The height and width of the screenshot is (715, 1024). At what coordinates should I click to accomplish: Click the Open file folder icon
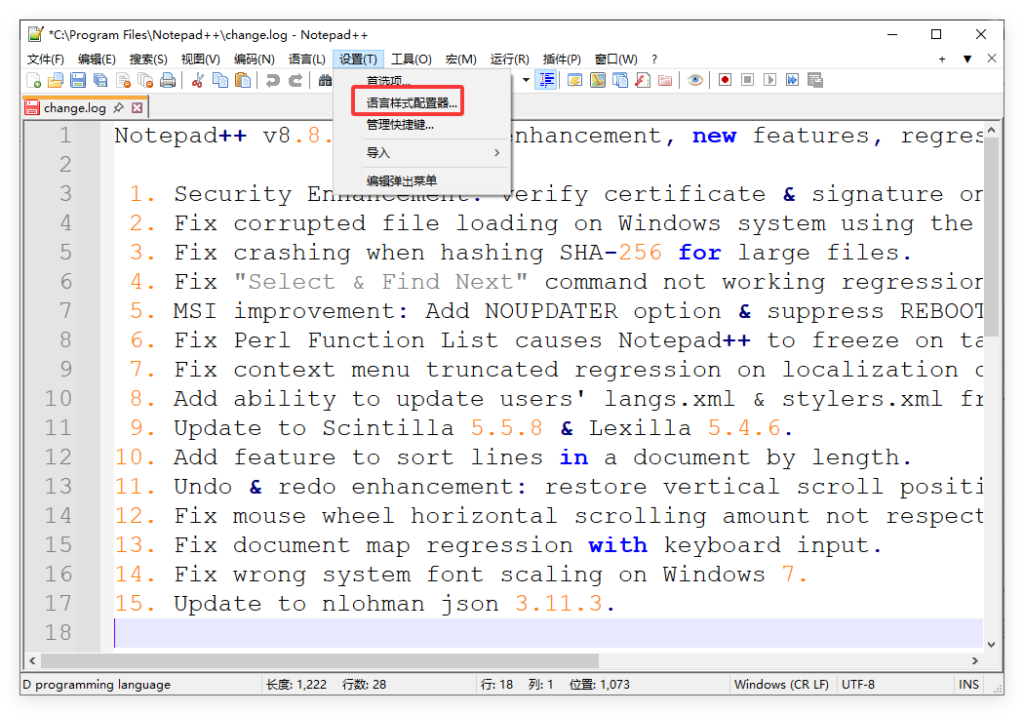(x=56, y=80)
